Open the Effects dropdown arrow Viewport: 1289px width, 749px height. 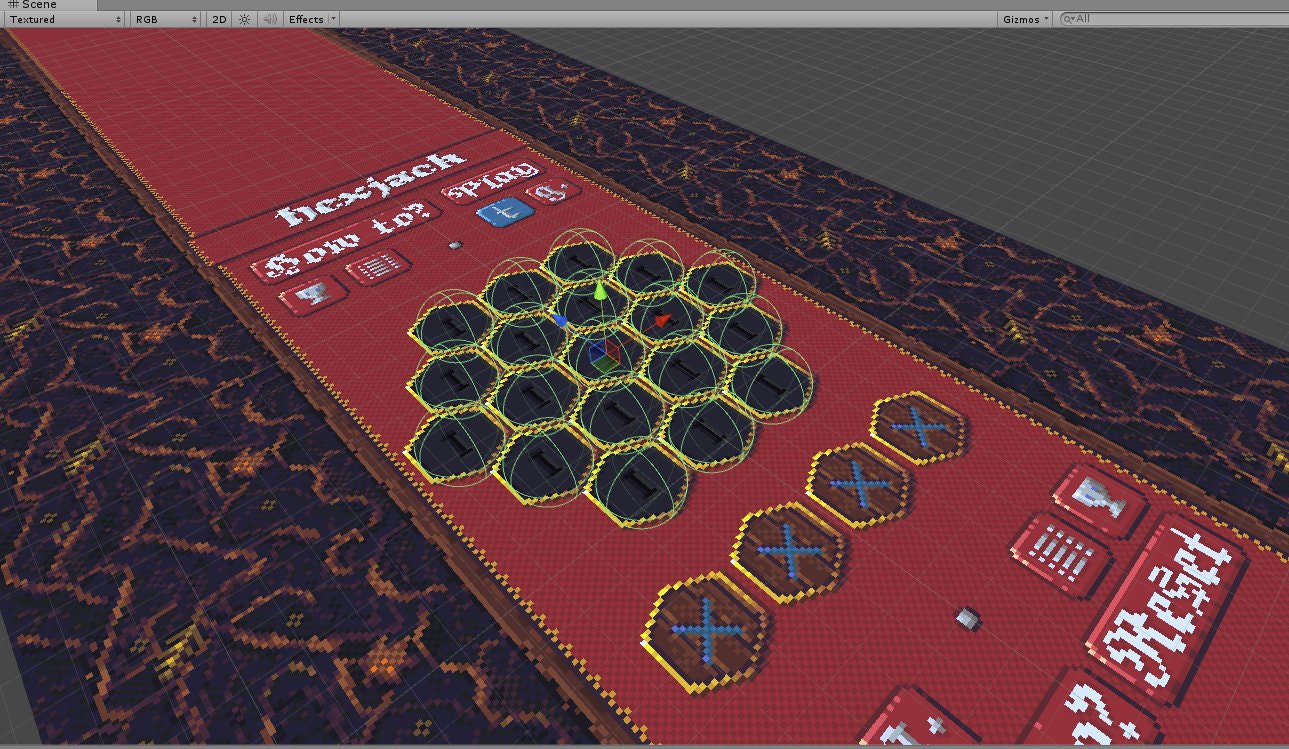[x=333, y=19]
